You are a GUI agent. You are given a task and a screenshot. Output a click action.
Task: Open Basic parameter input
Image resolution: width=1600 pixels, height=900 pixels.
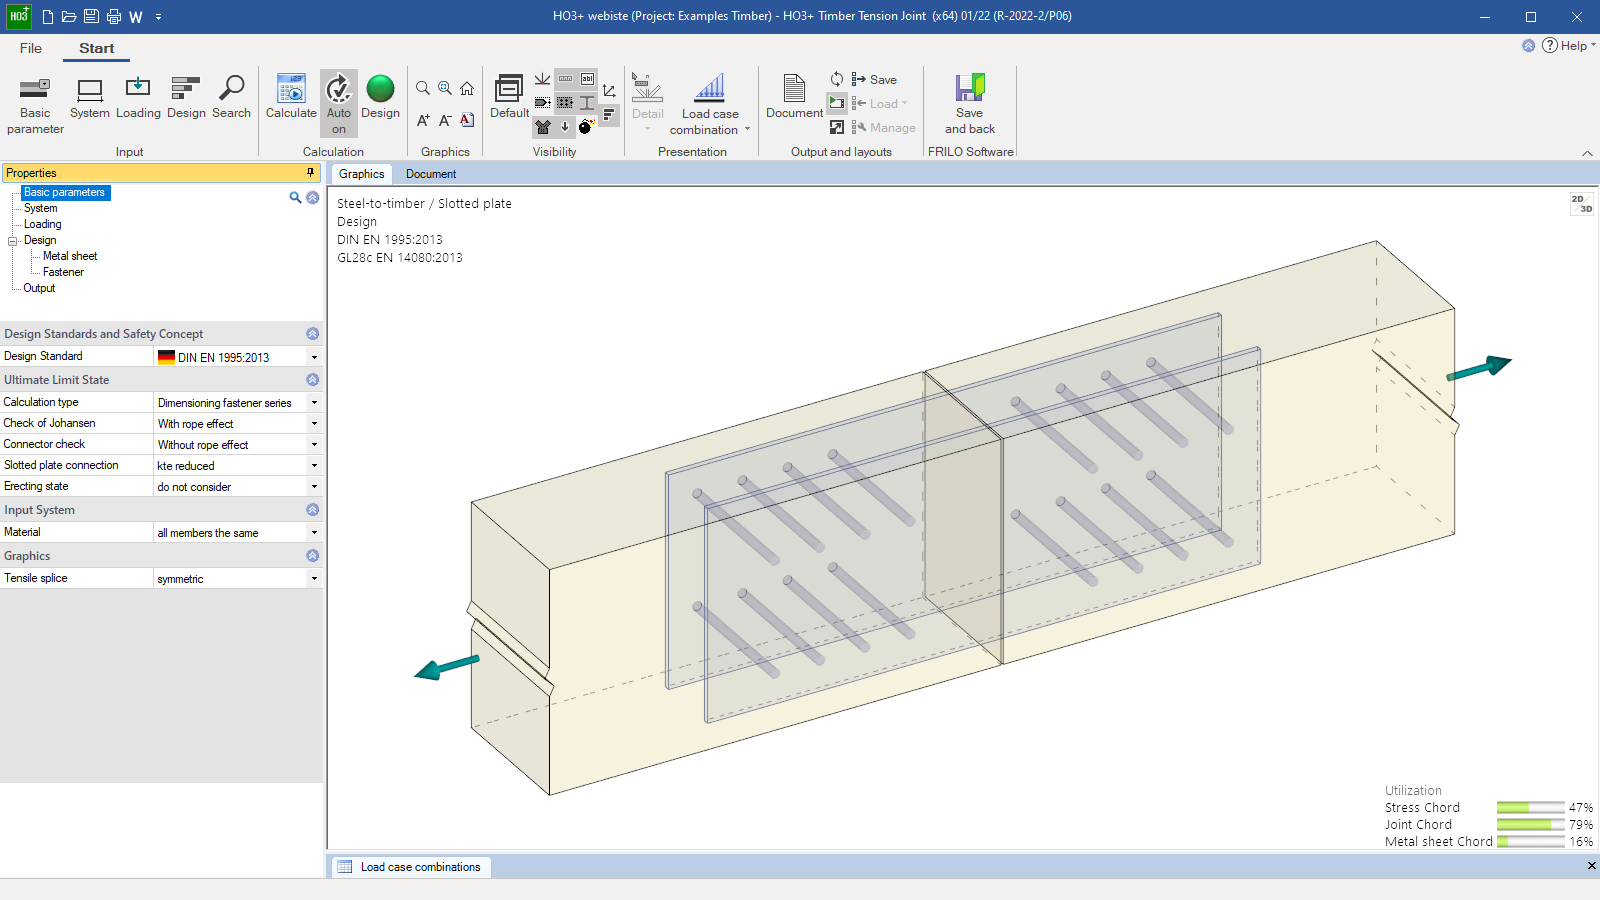[x=35, y=105]
